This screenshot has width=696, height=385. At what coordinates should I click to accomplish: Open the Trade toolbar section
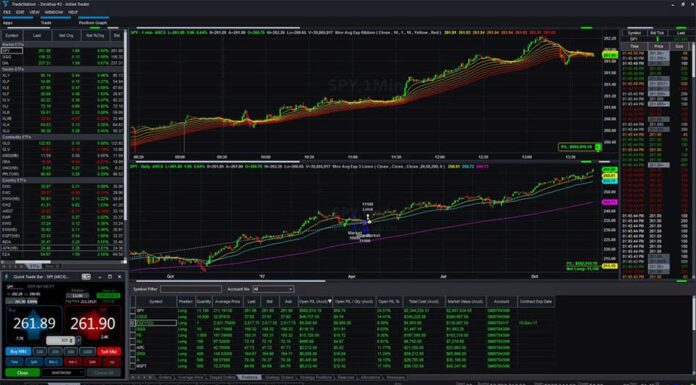[46, 22]
